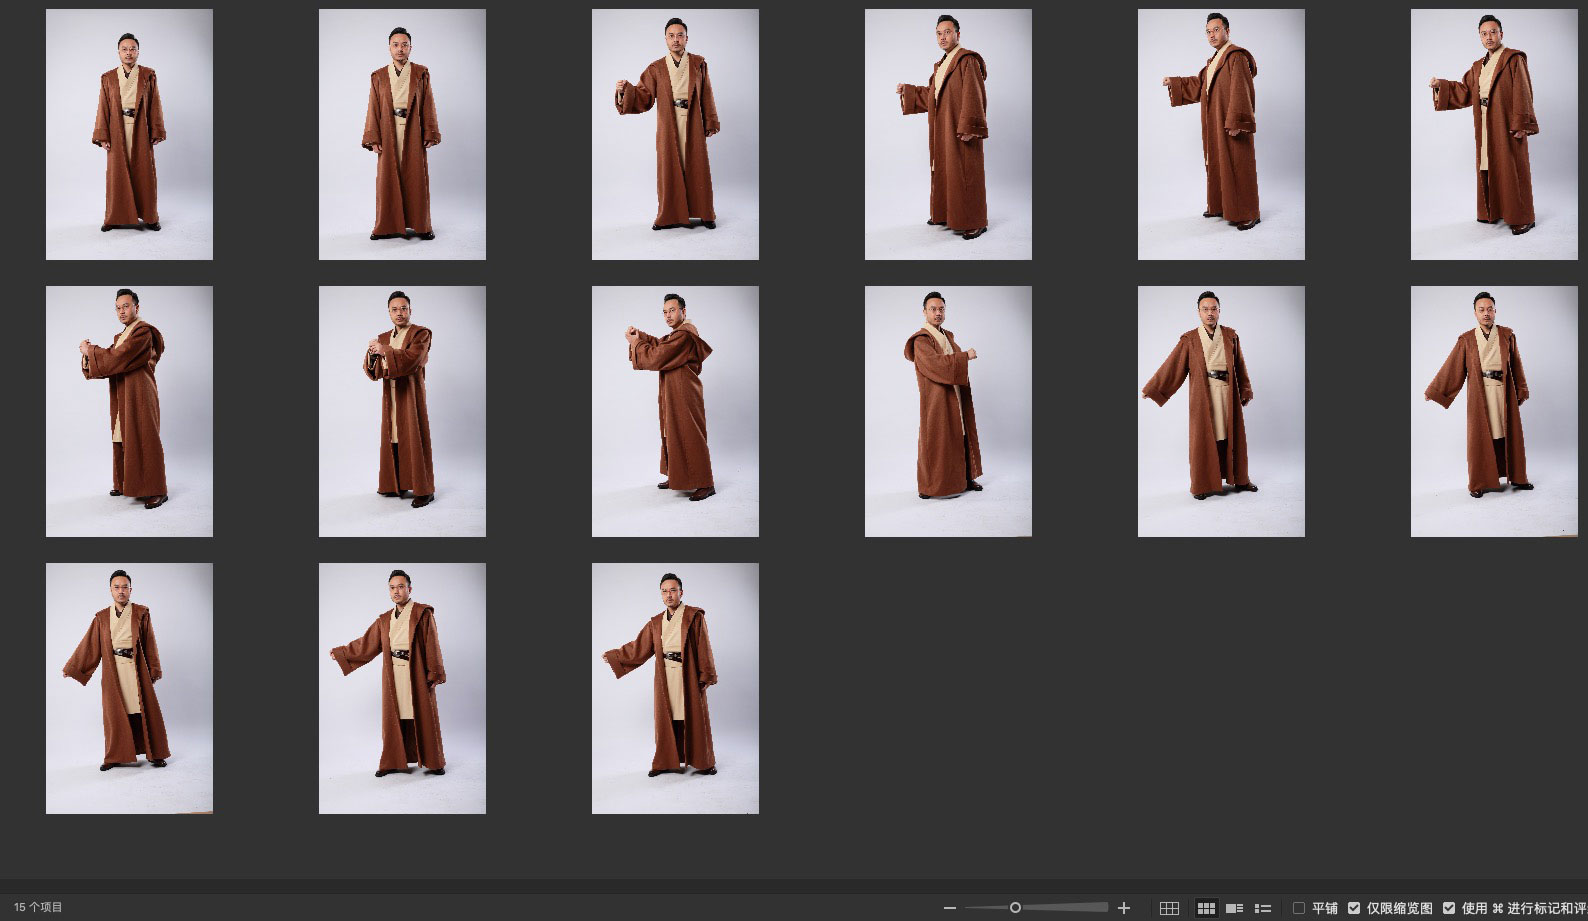Image resolution: width=1588 pixels, height=921 pixels.
Task: Select the first thumbnail in the second row
Action: (129, 411)
